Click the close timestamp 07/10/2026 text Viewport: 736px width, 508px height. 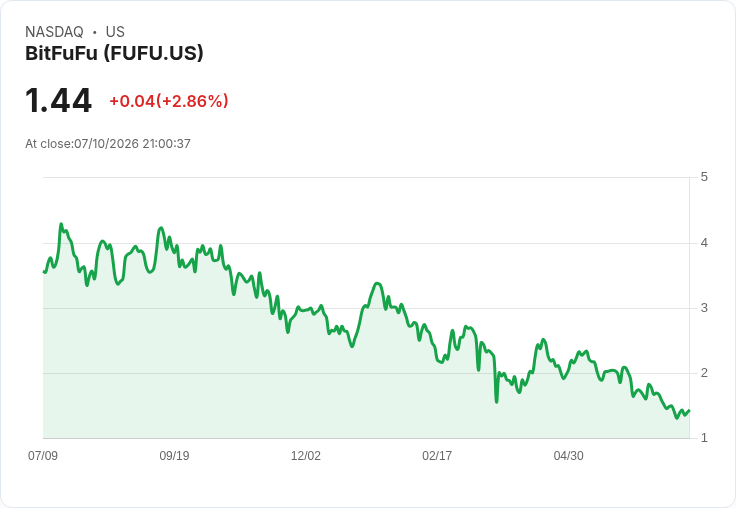coord(108,144)
